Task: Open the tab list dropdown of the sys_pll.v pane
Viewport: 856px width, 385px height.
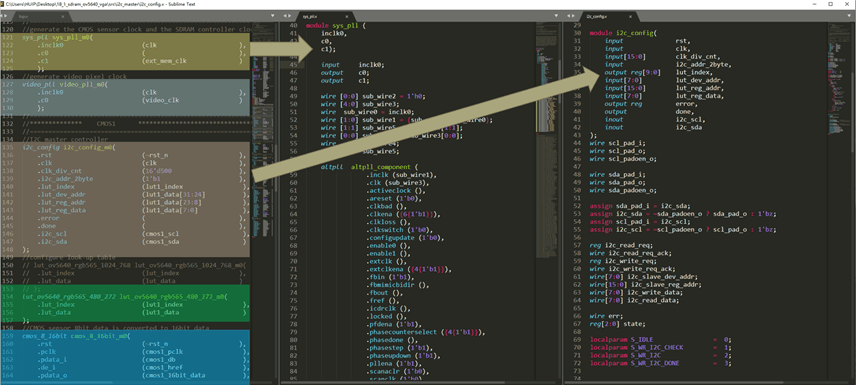Action: click(555, 16)
